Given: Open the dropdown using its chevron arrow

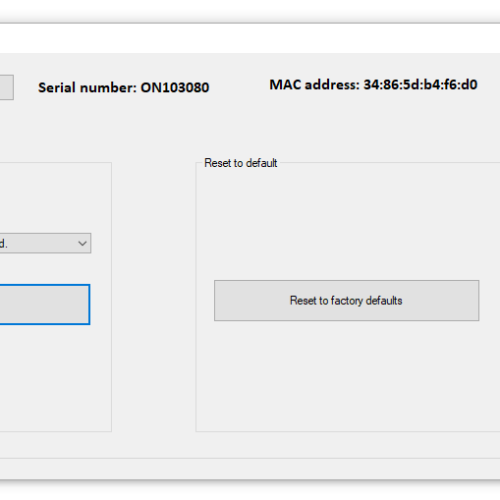Looking at the screenshot, I should [x=82, y=243].
